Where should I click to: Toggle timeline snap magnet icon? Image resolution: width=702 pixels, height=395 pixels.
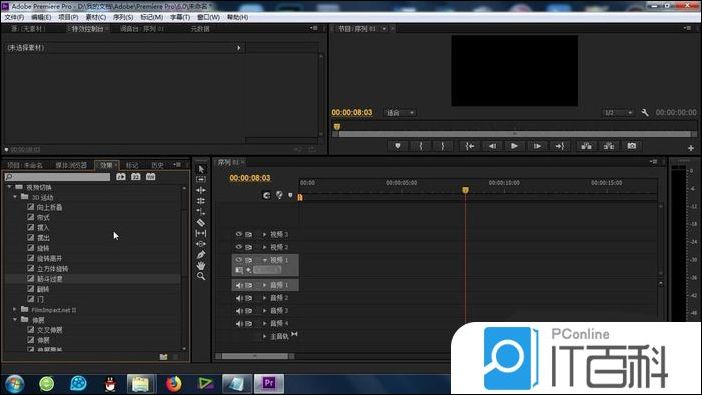click(266, 195)
